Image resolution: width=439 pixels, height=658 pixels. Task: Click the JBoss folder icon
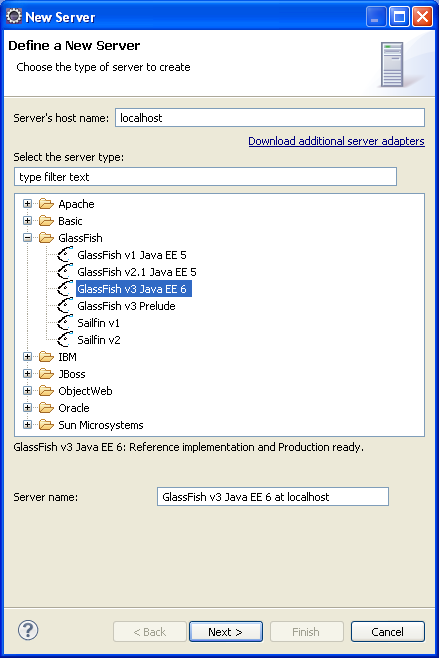[46, 374]
